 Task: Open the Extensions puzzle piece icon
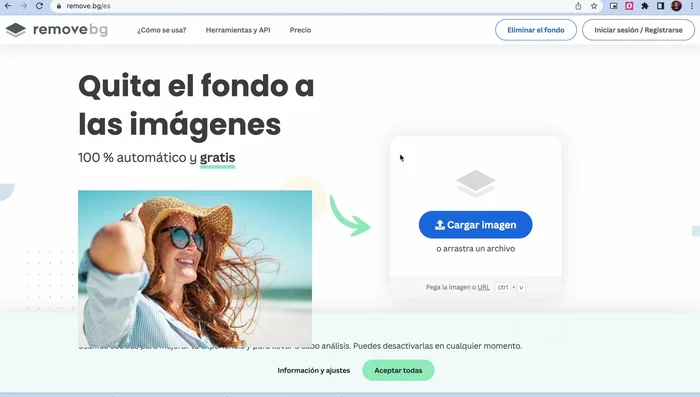click(x=645, y=6)
